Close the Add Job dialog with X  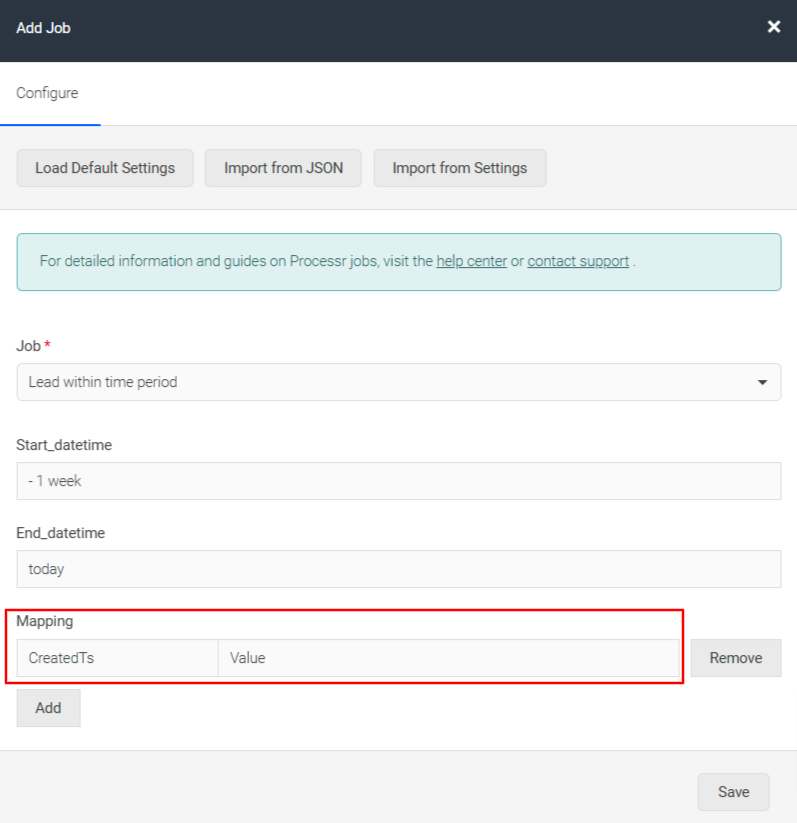click(x=773, y=27)
